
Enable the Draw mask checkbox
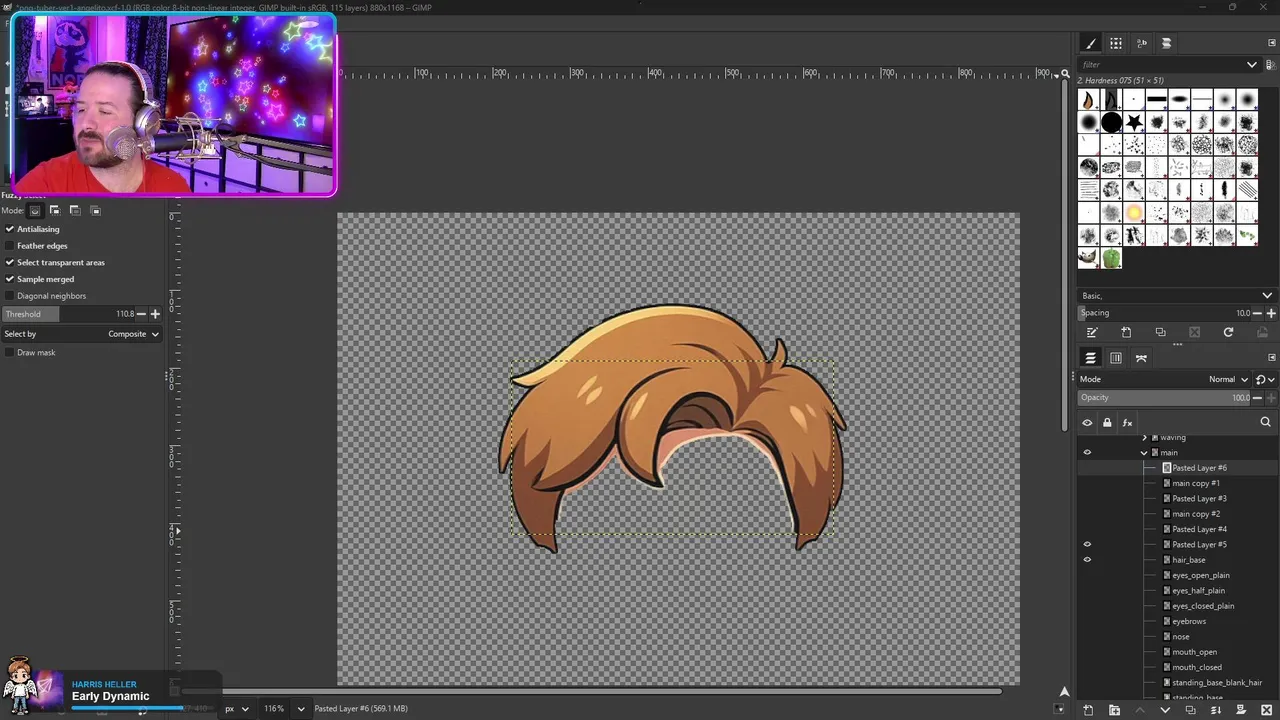coord(10,353)
